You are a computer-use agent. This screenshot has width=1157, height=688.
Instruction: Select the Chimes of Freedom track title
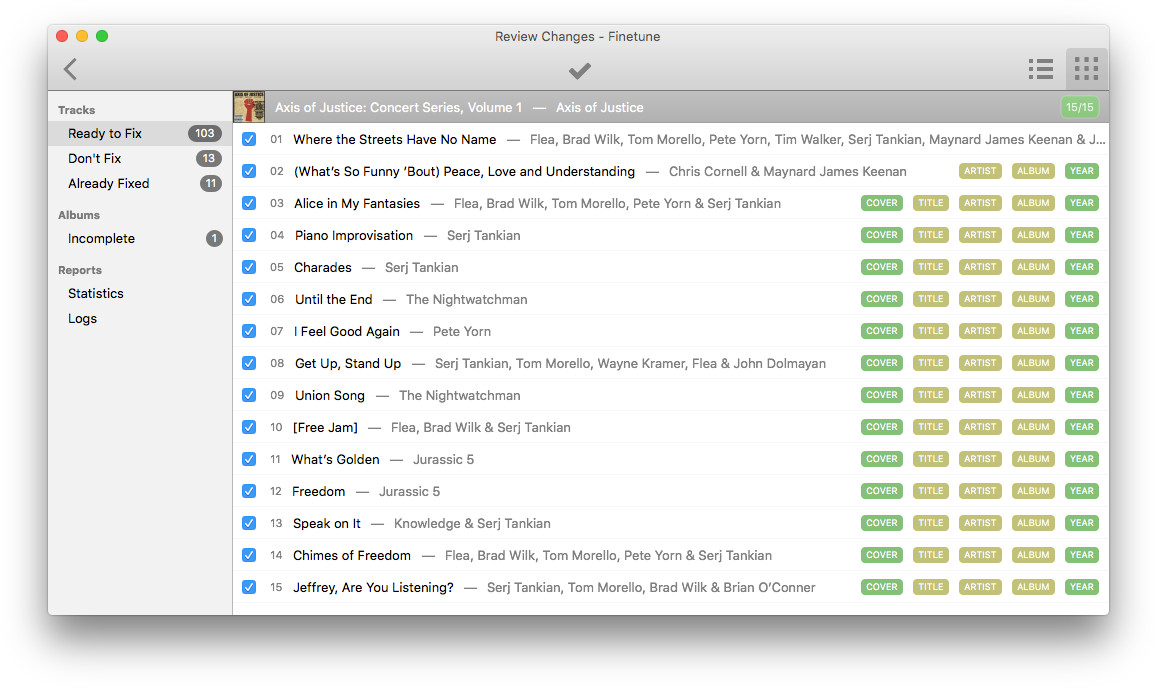tap(351, 555)
